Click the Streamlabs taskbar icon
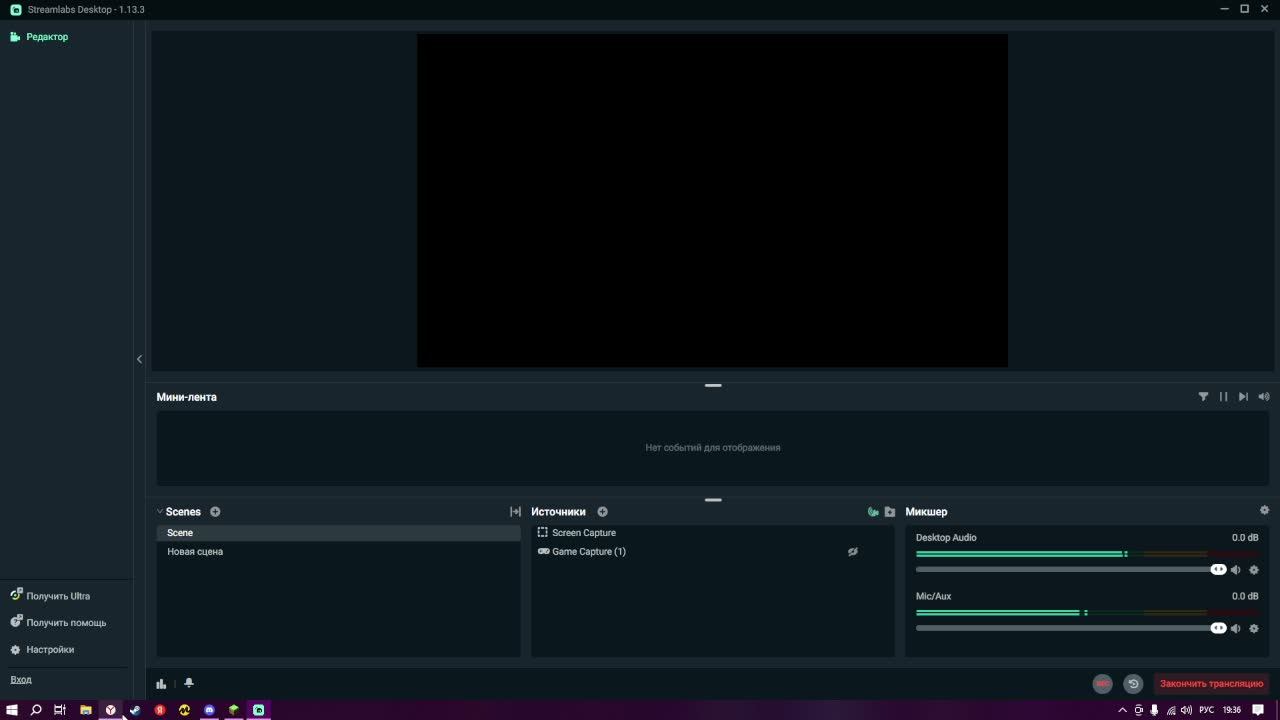1280x720 pixels. (258, 710)
